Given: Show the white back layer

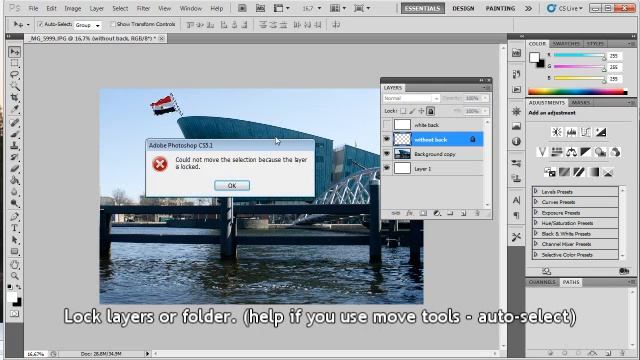Looking at the screenshot, I should point(387,125).
